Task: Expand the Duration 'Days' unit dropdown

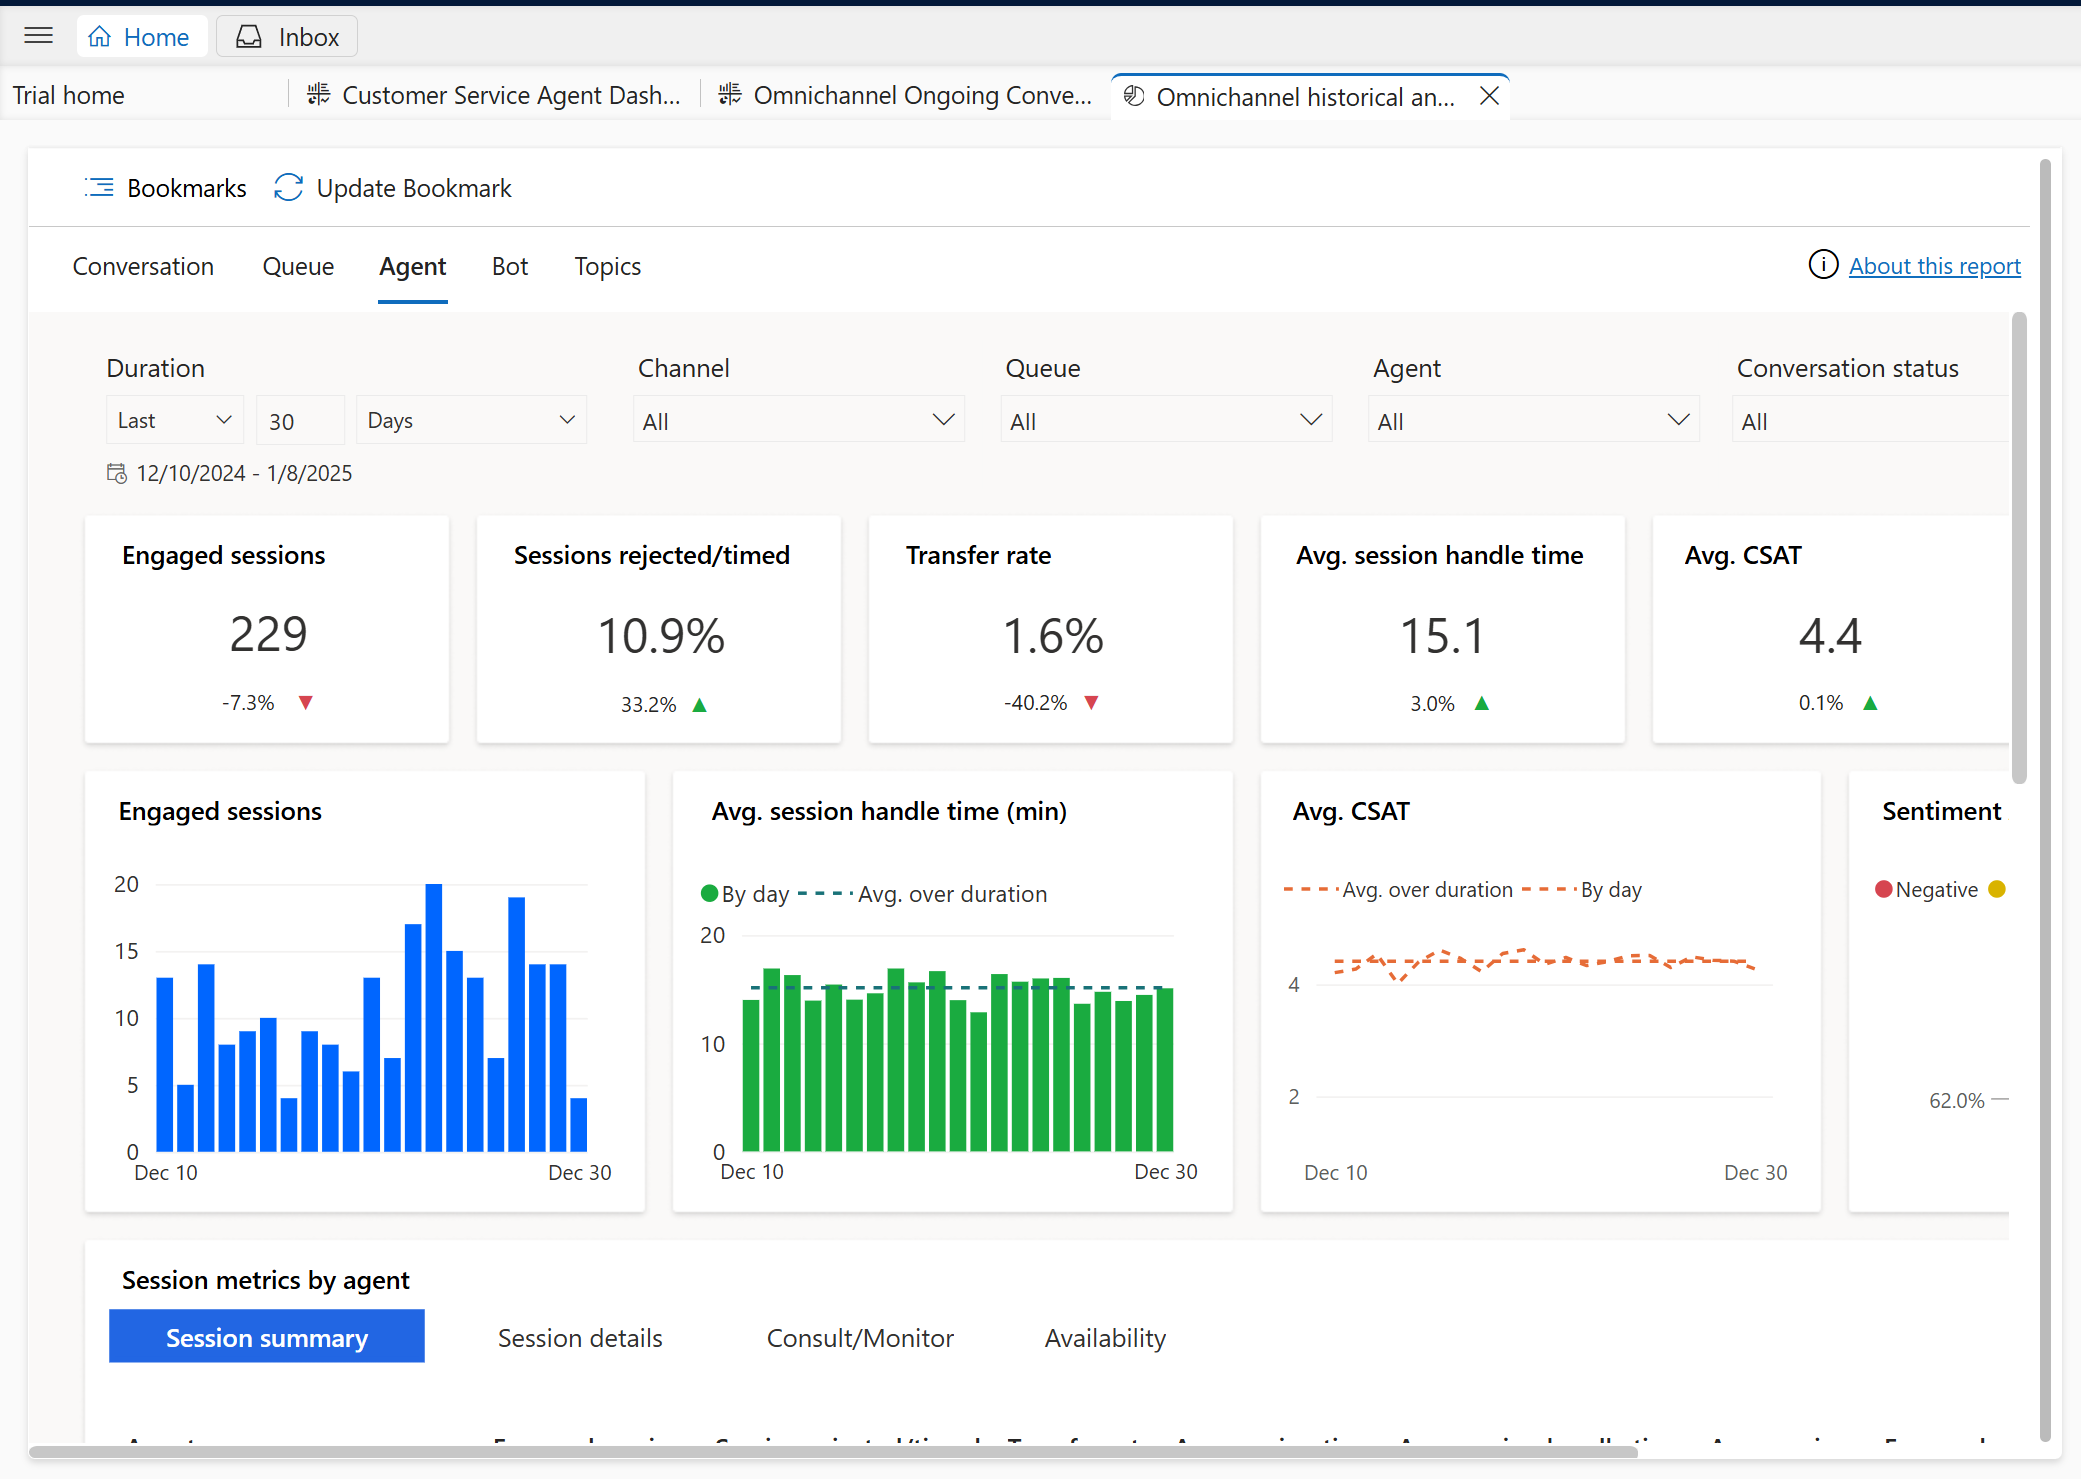Action: pos(471,420)
